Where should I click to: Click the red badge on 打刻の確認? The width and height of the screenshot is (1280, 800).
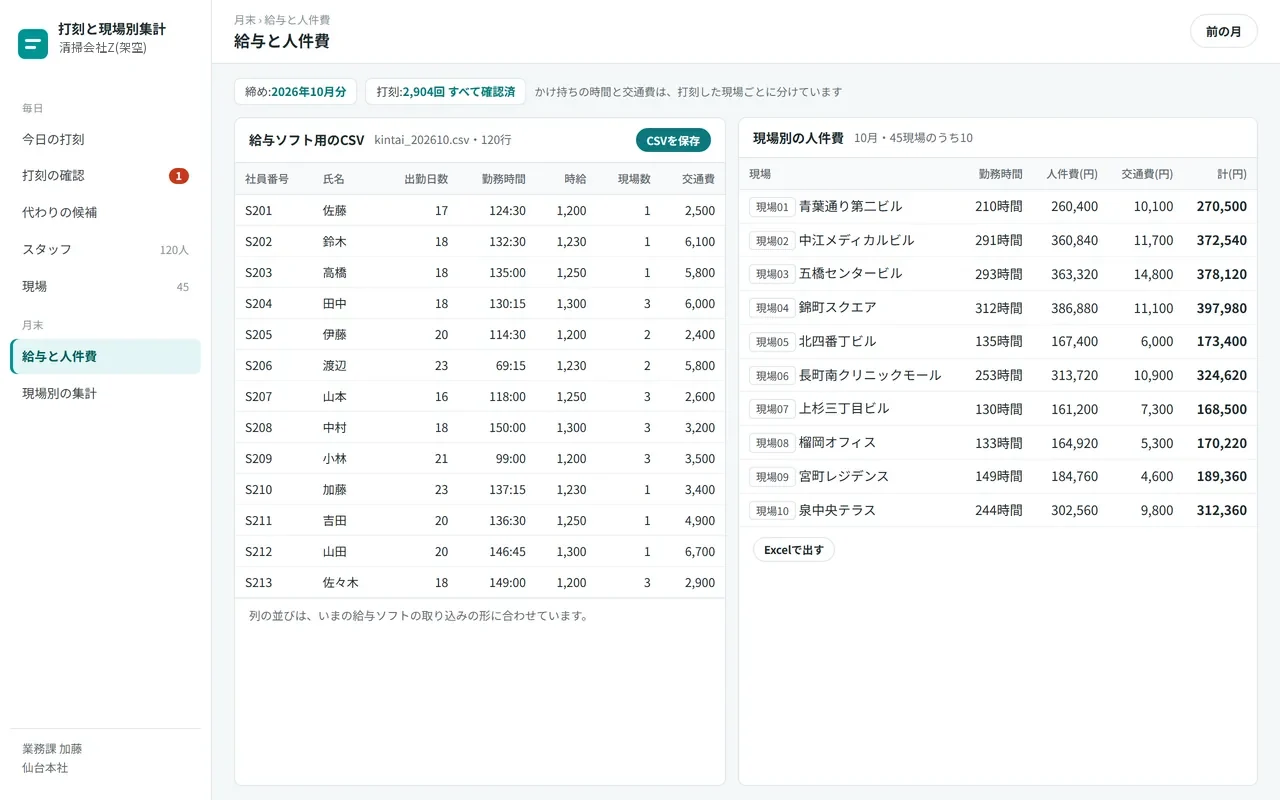point(179,176)
